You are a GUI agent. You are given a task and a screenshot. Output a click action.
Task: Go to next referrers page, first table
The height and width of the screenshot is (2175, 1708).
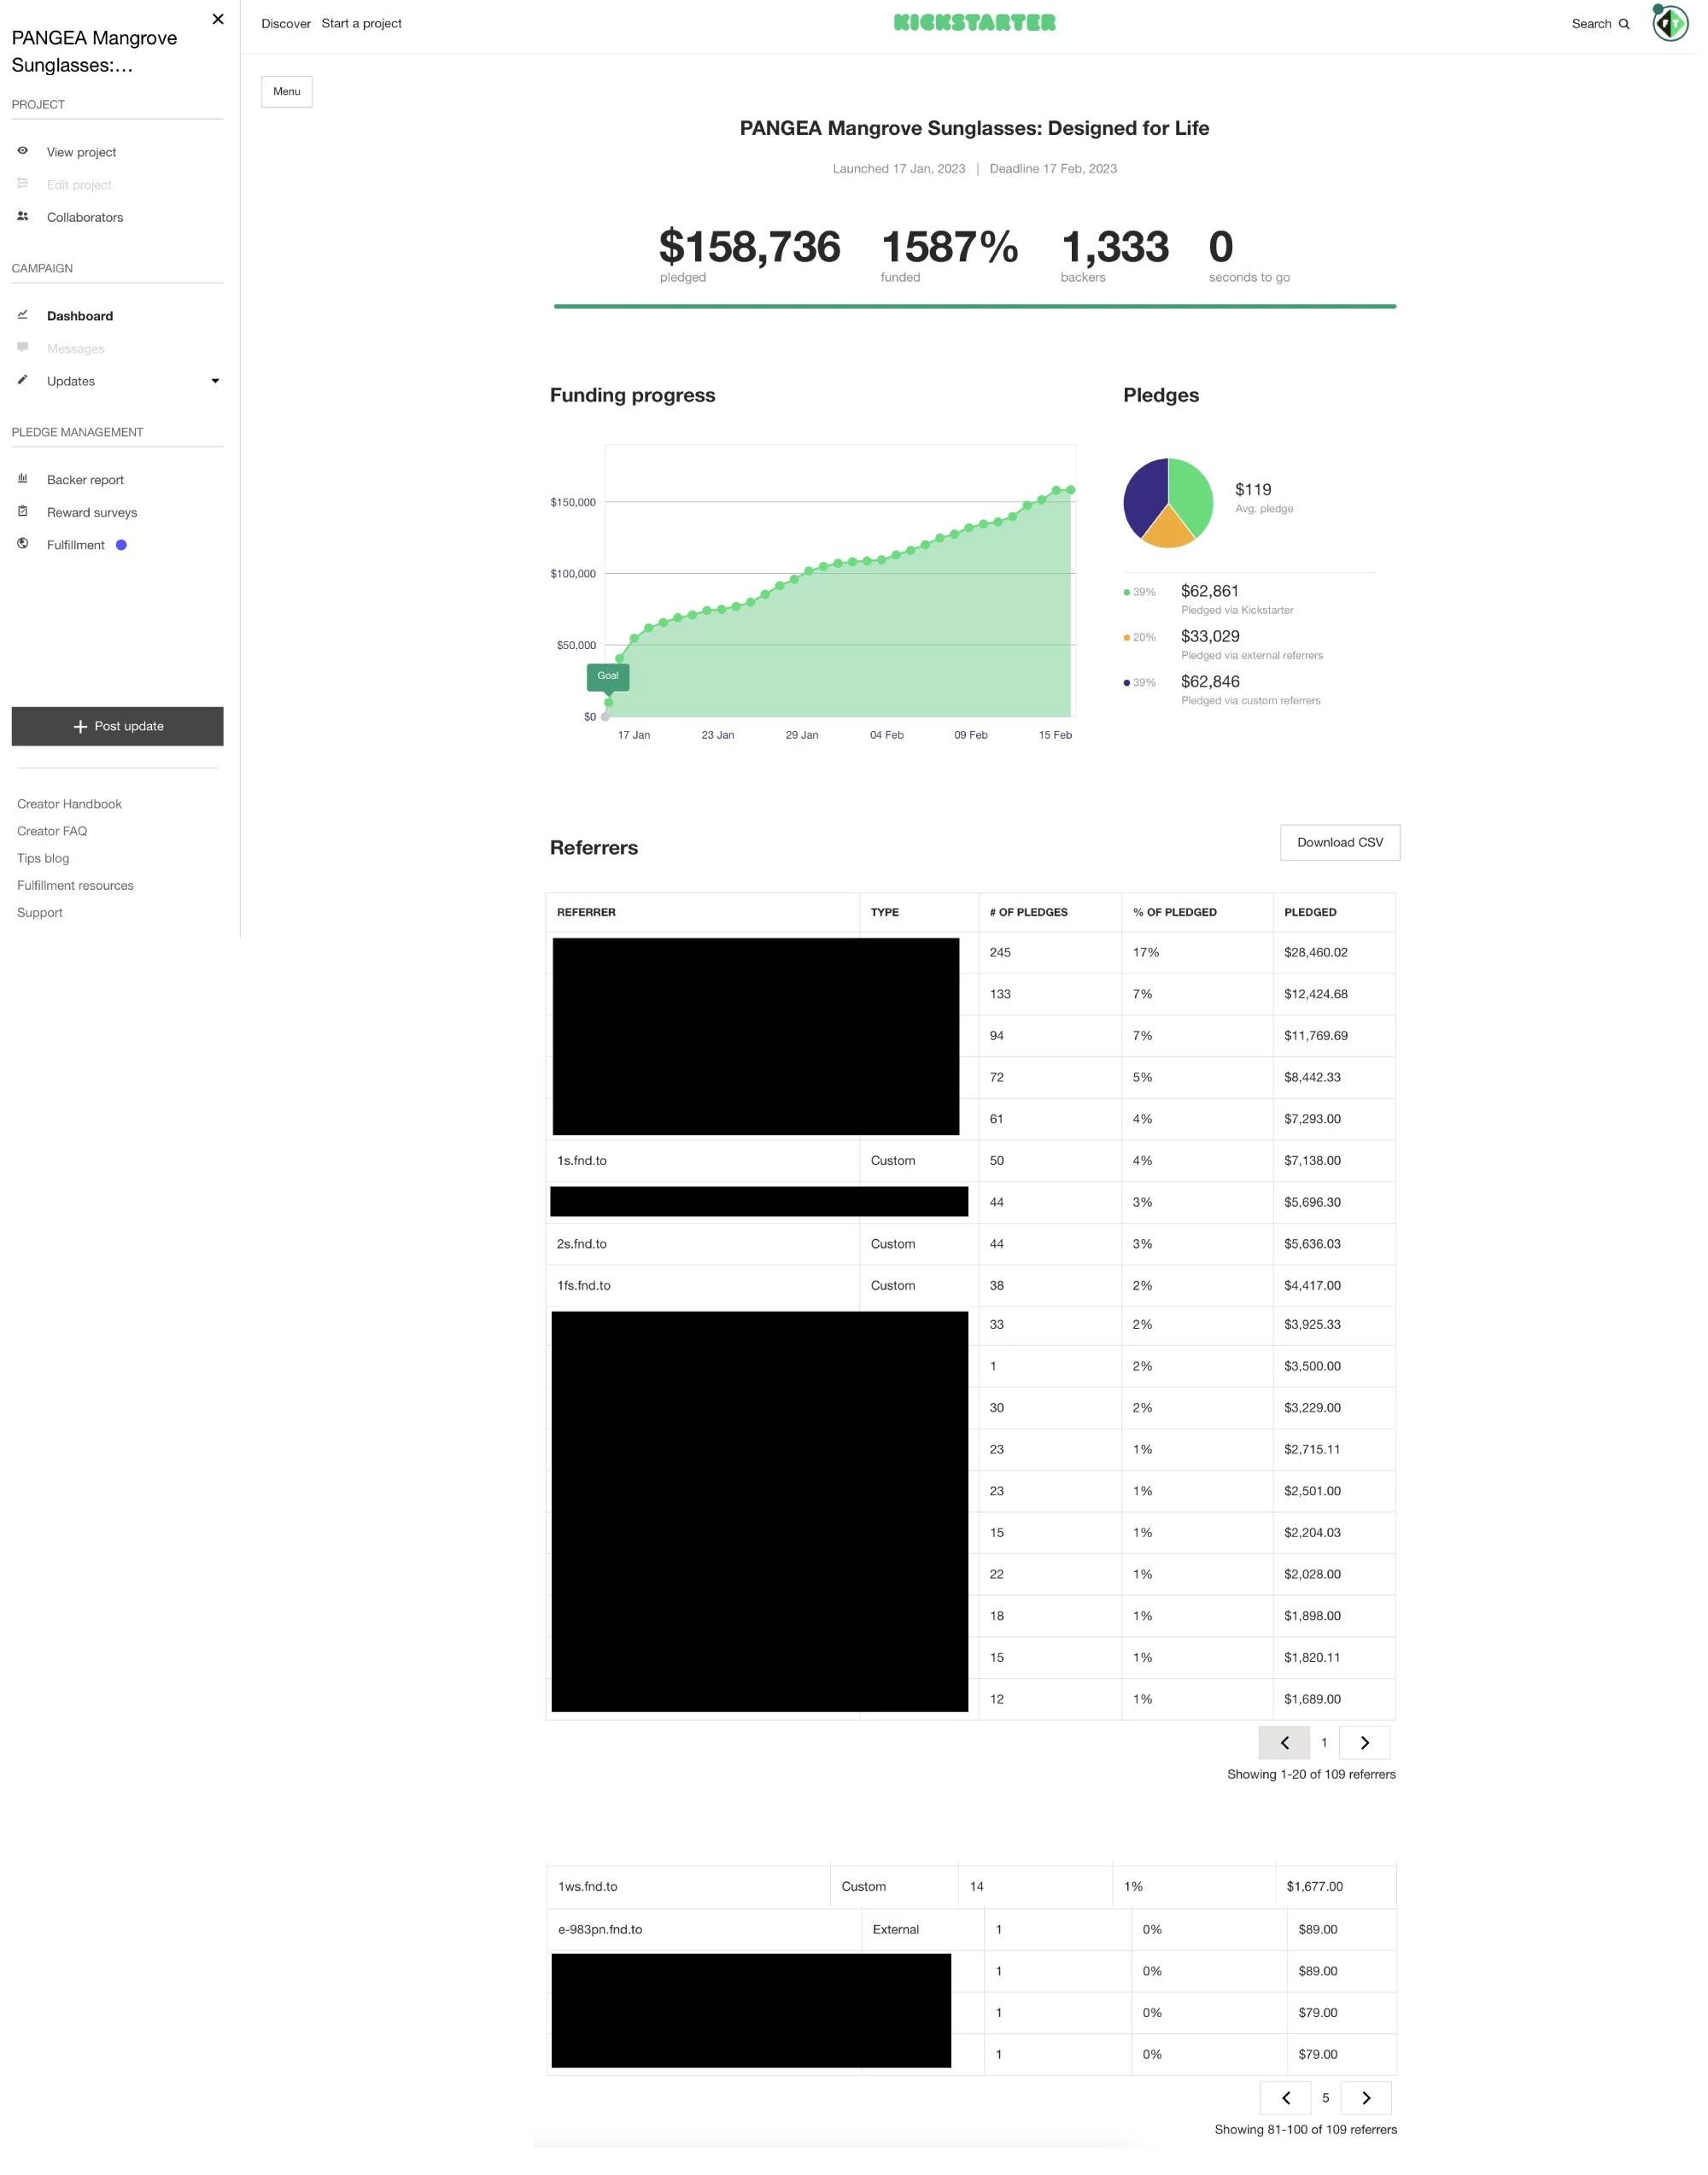coord(1365,1743)
